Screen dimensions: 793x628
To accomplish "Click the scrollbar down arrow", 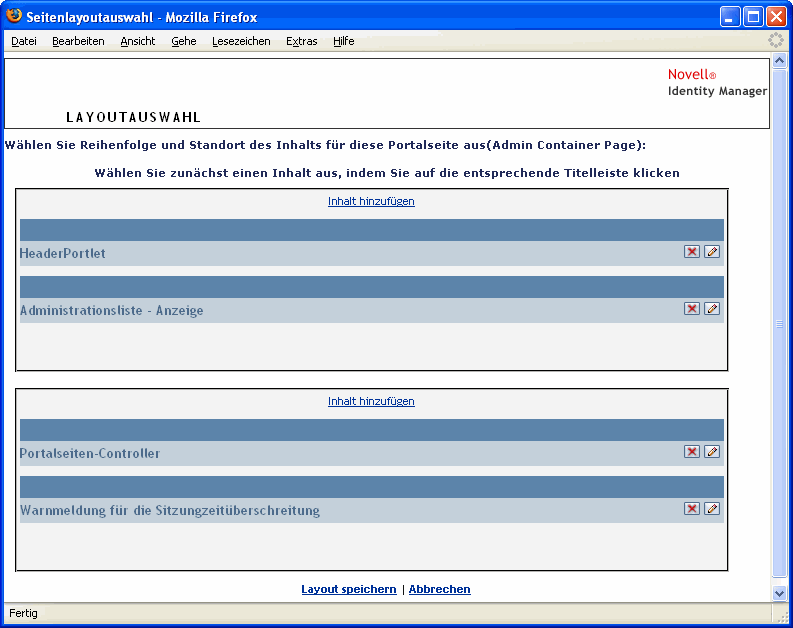I will (x=779, y=593).
